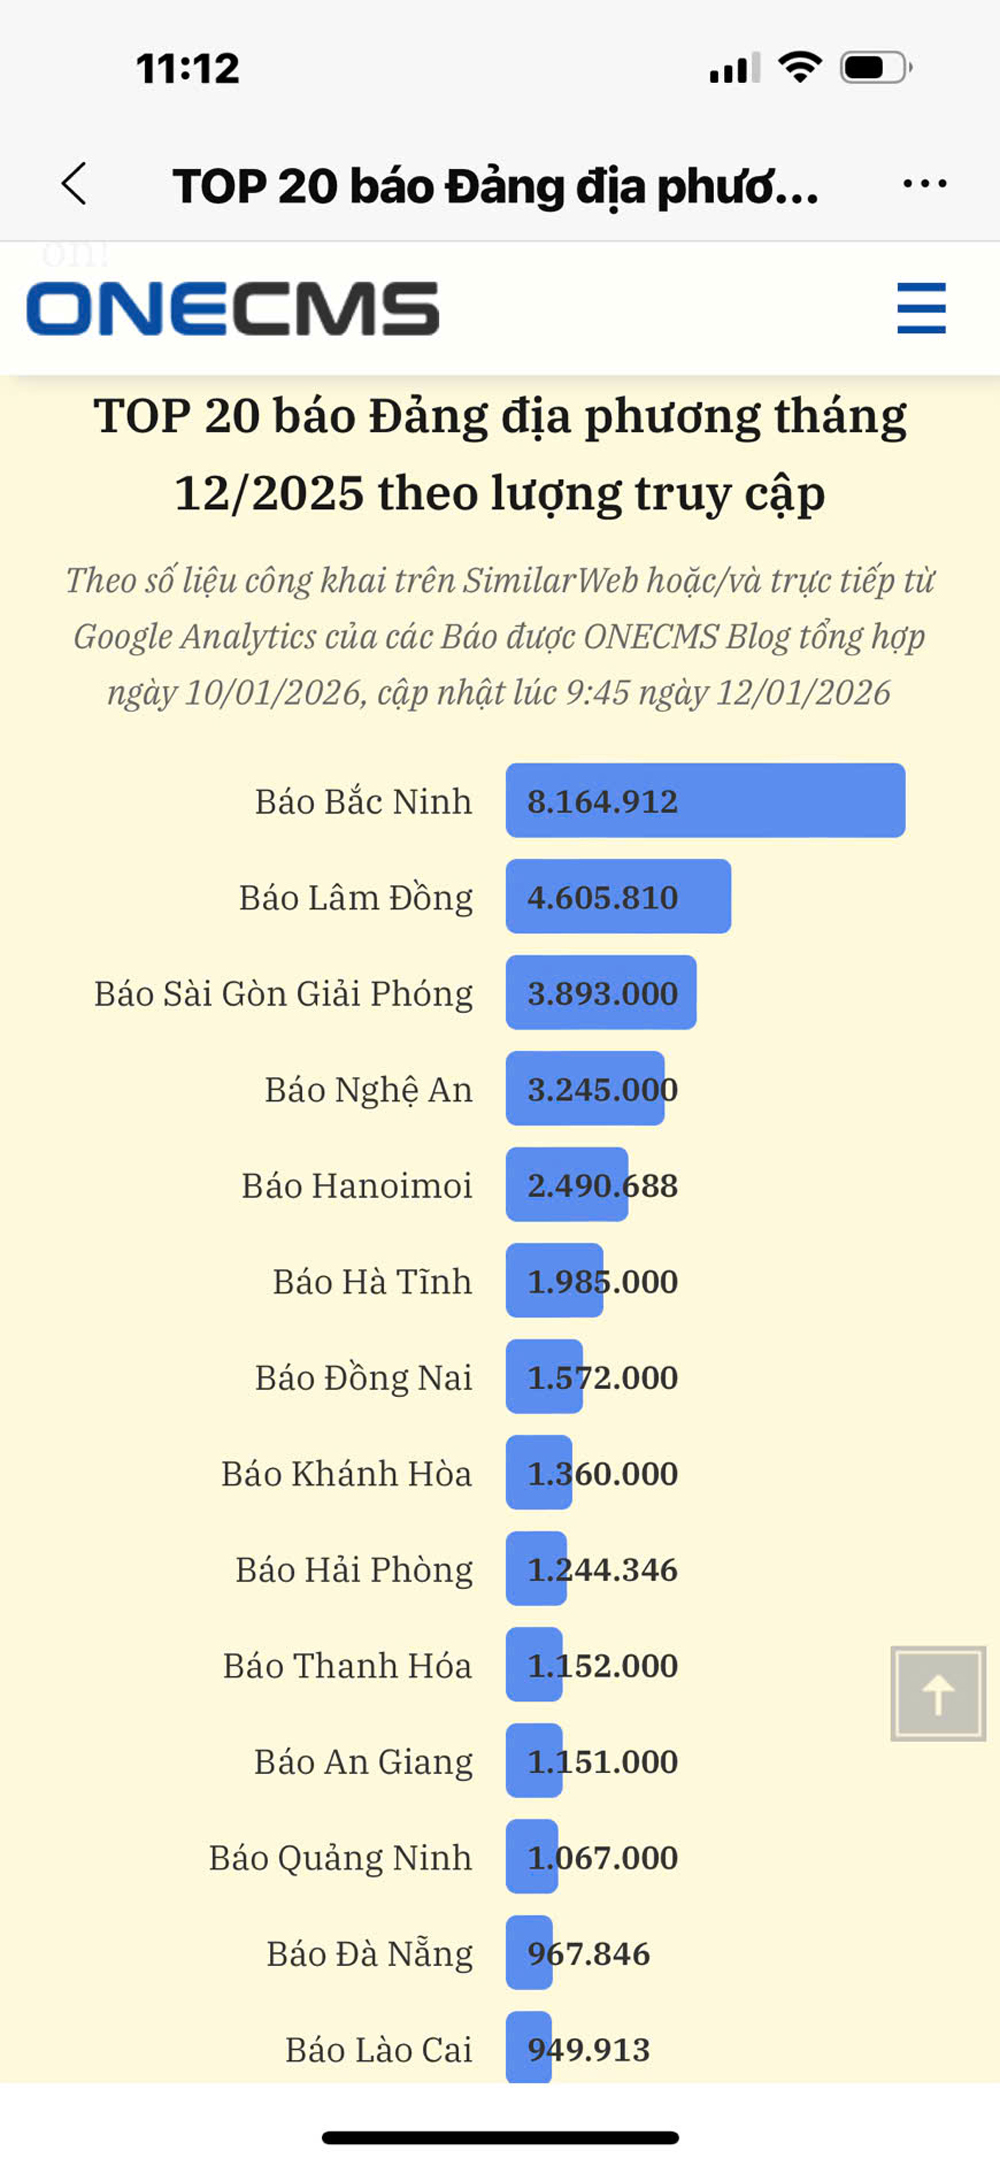1000x2166 pixels.
Task: Tap the Báo Đồng Nai label
Action: (x=364, y=1378)
